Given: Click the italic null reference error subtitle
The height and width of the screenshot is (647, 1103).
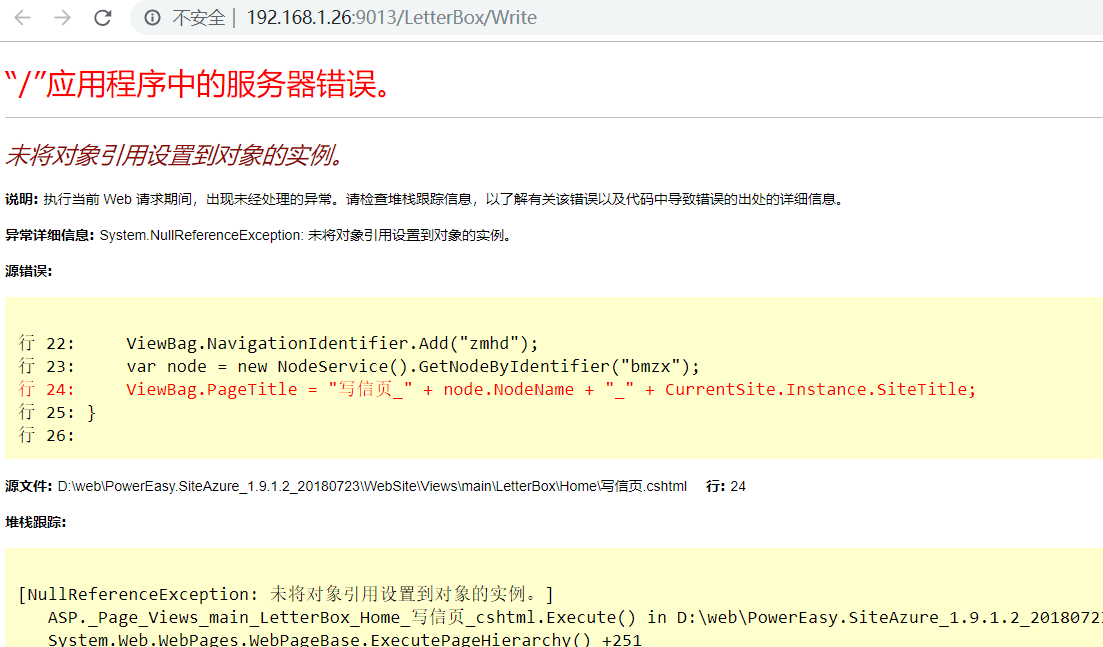Looking at the screenshot, I should [174, 155].
